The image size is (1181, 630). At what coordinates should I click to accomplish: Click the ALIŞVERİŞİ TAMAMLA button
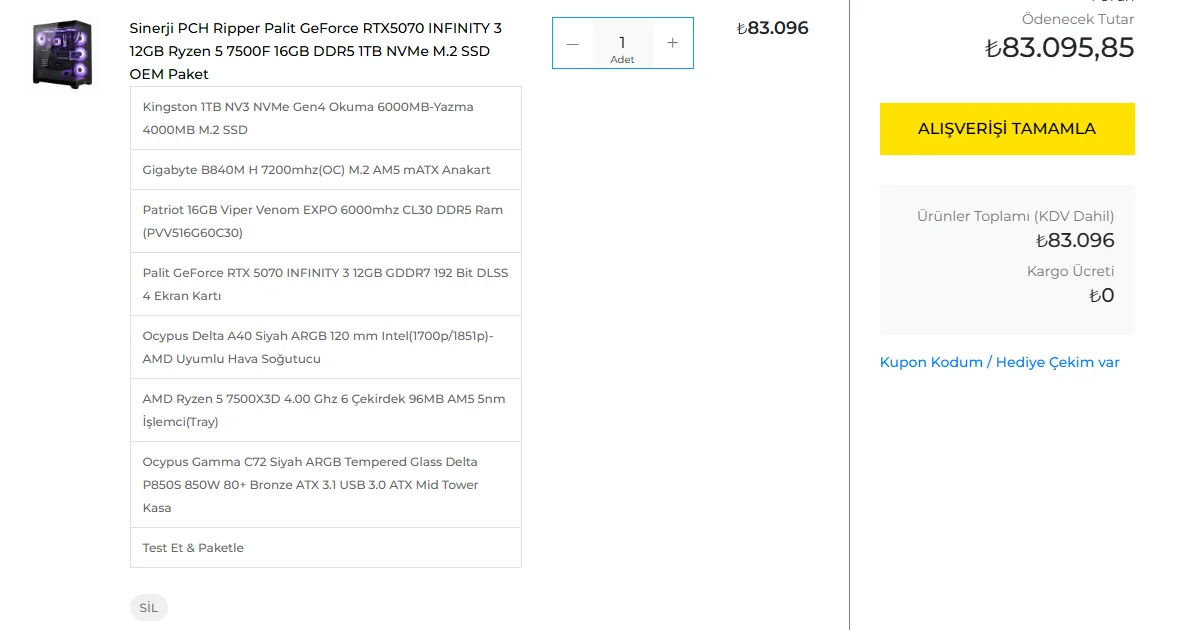coord(1007,129)
